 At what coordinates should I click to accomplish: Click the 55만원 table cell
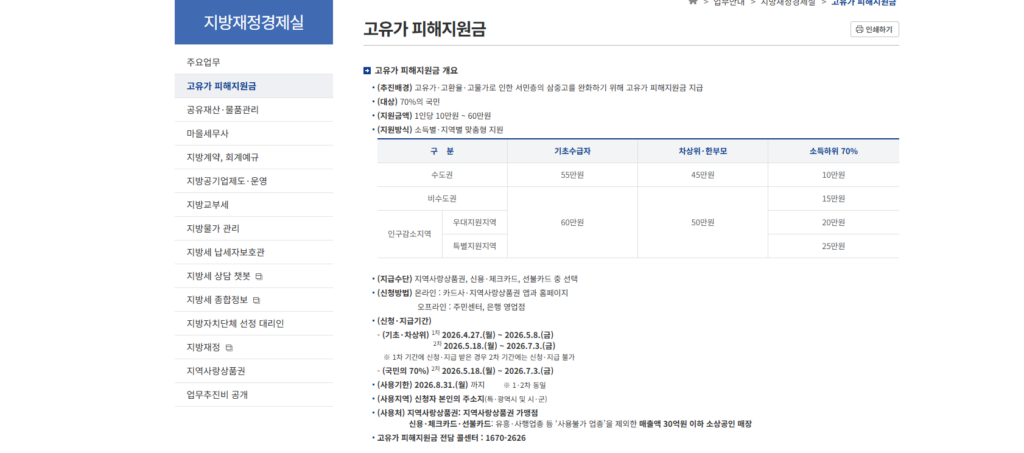coord(572,175)
